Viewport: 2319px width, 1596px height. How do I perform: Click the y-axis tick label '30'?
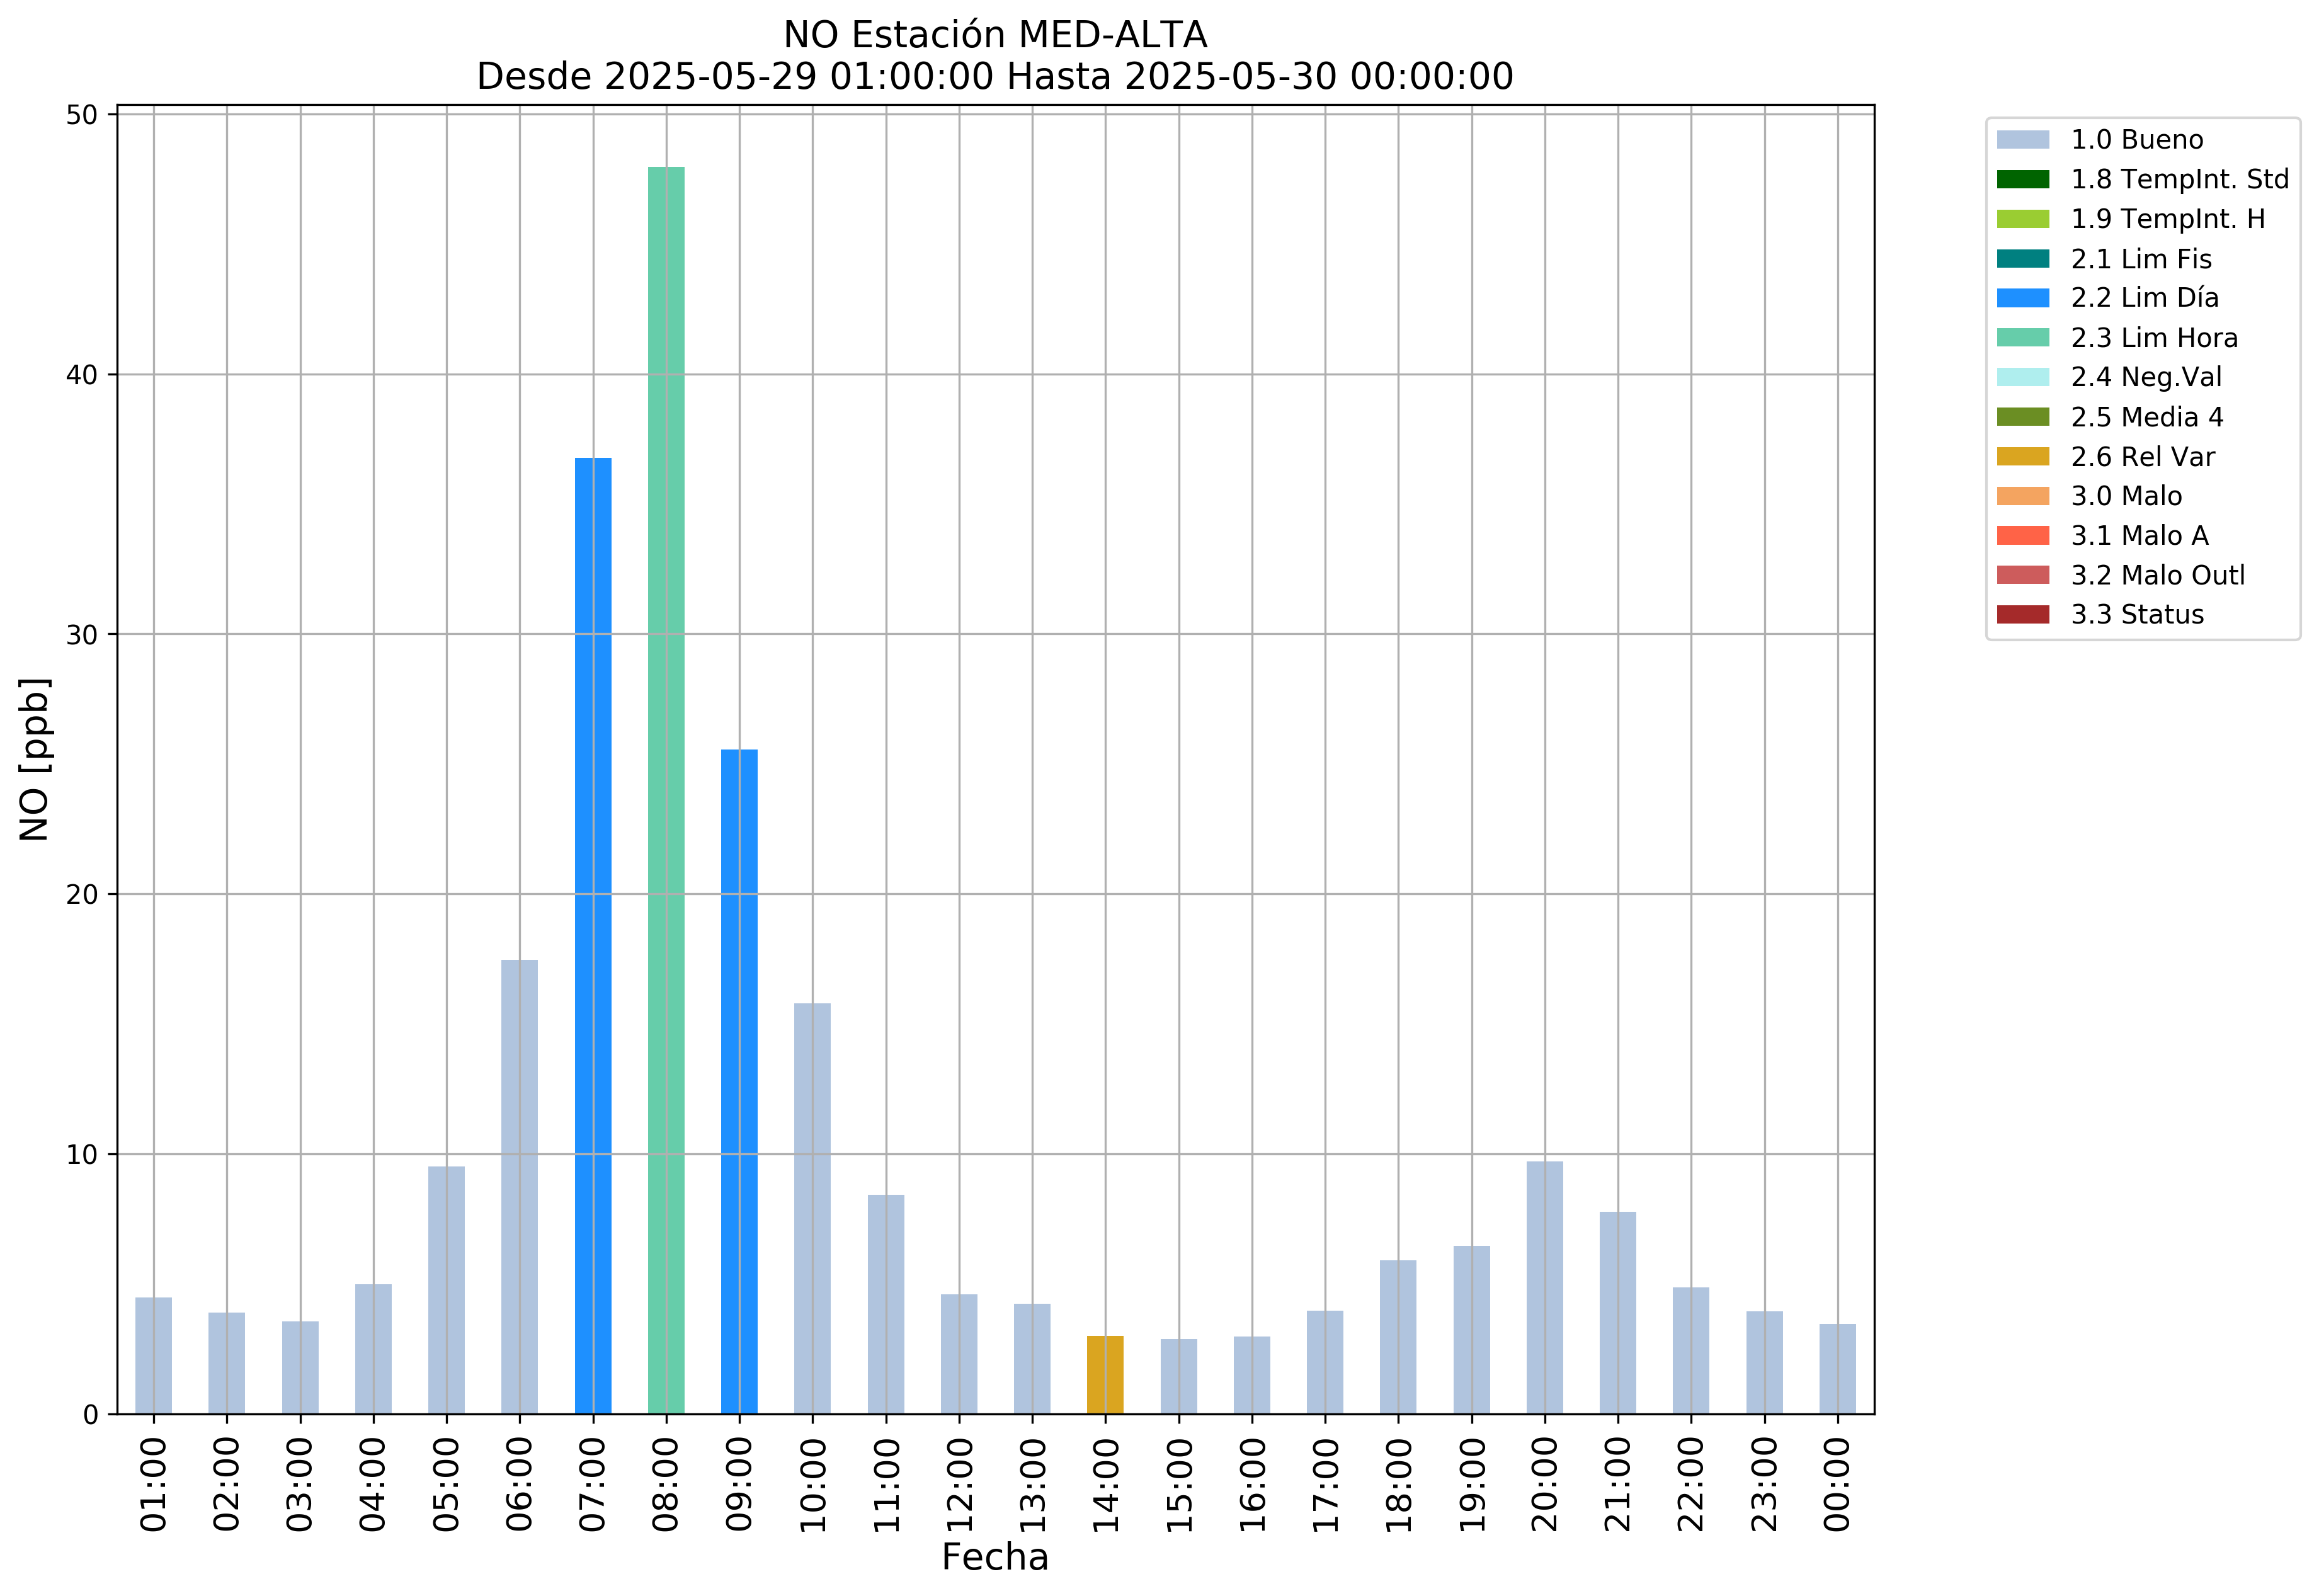83,635
